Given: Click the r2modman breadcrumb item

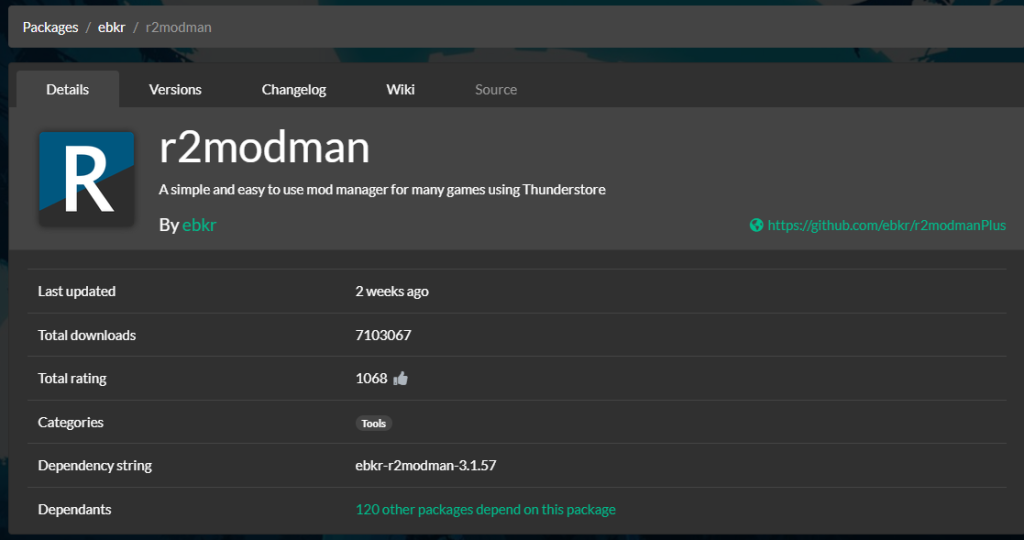Looking at the screenshot, I should [178, 27].
